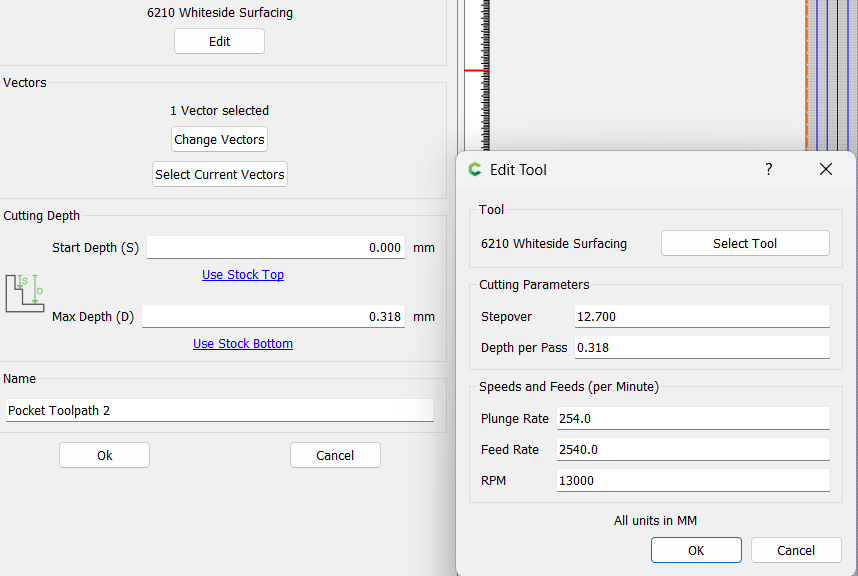Click the Pocket Toolpath 2 name field

[x=219, y=410]
